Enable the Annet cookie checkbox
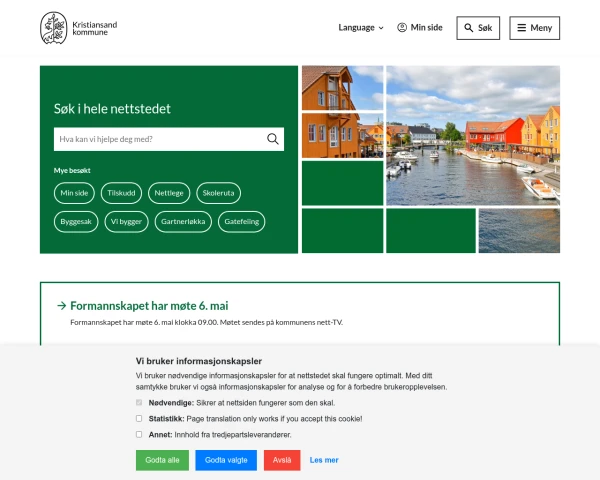 [x=139, y=434]
